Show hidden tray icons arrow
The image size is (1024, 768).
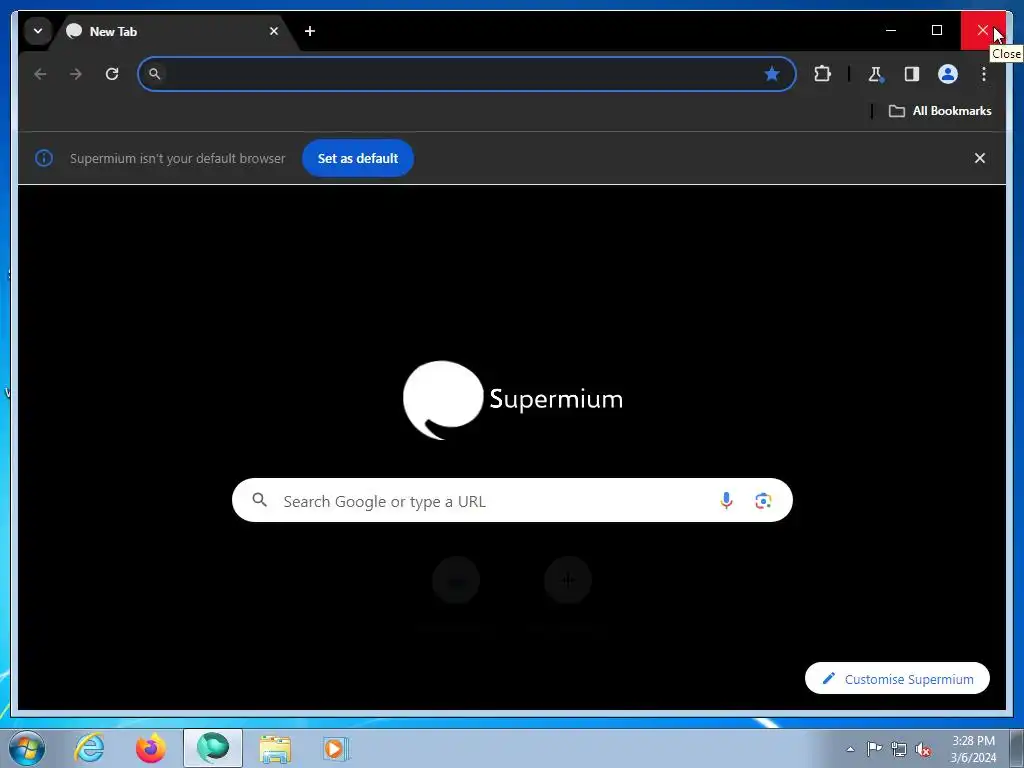pyautogui.click(x=850, y=749)
